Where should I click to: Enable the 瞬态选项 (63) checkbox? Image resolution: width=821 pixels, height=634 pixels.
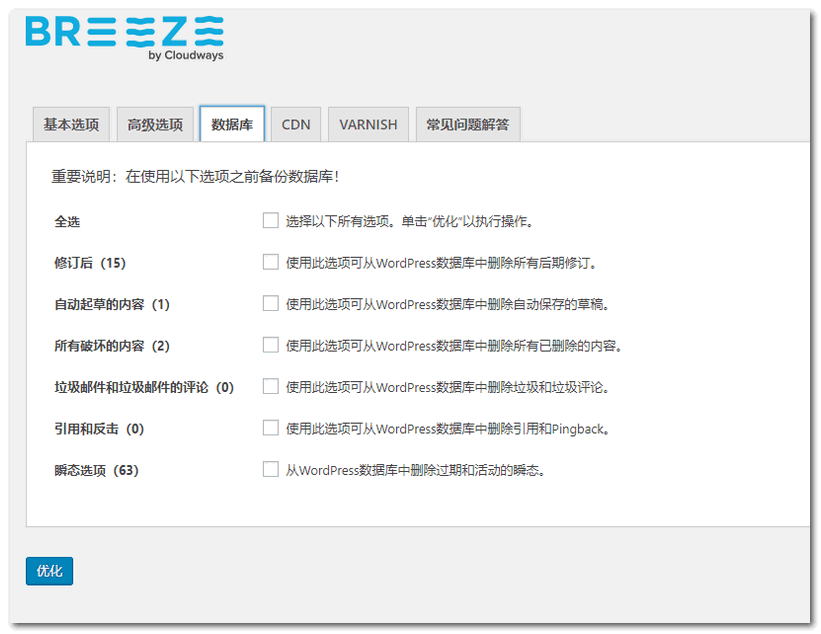[x=270, y=469]
